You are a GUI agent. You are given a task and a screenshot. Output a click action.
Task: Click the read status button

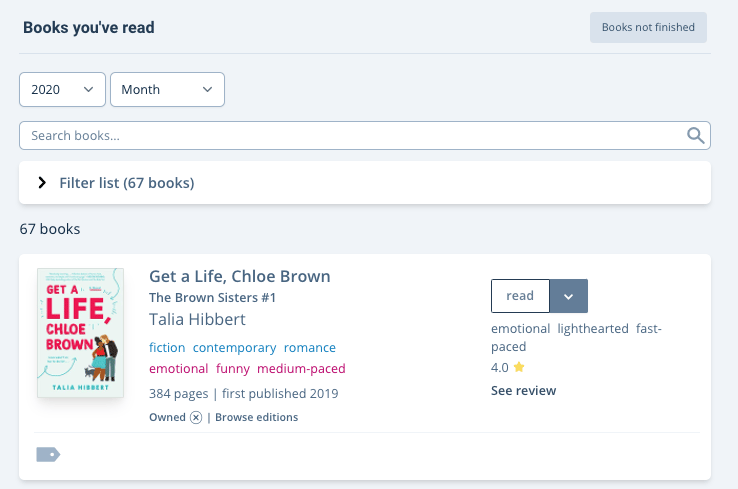(520, 296)
